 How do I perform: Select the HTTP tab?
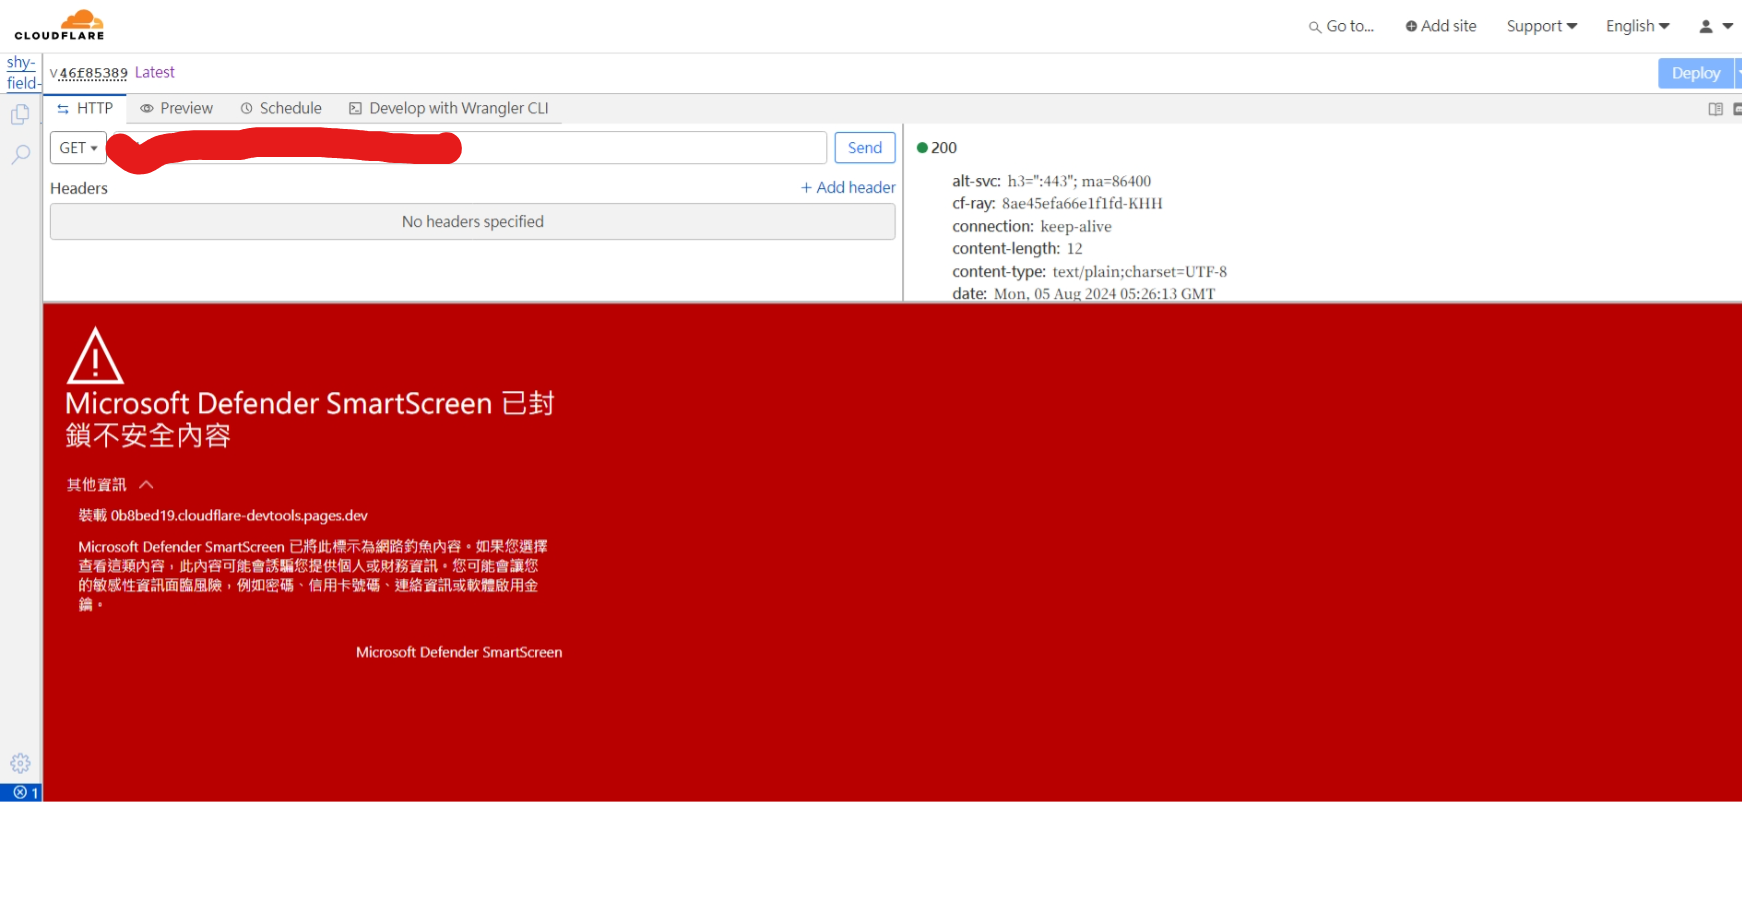click(85, 108)
